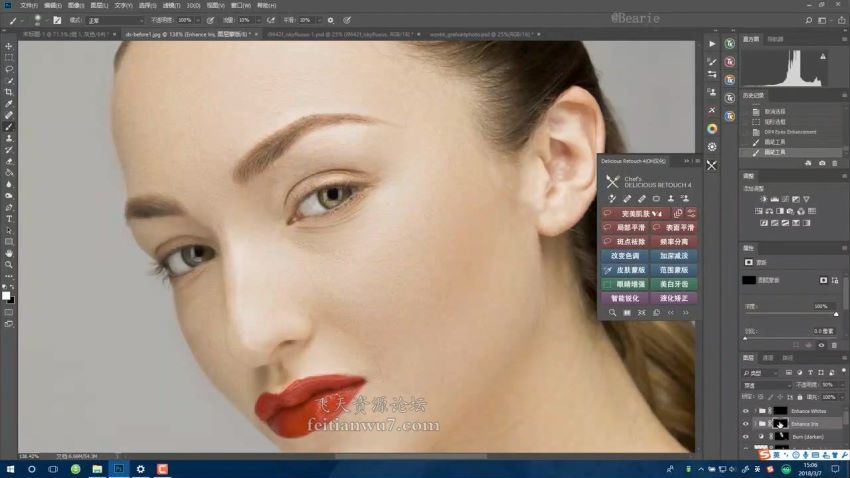Click Delicious Retouch crossed utensils dock icon

(x=712, y=165)
